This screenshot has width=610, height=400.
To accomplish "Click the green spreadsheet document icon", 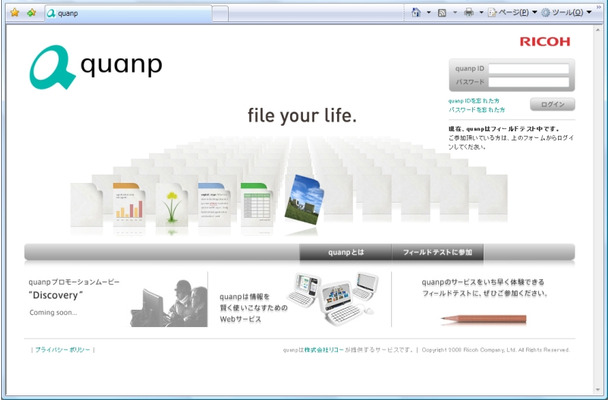I will (256, 205).
